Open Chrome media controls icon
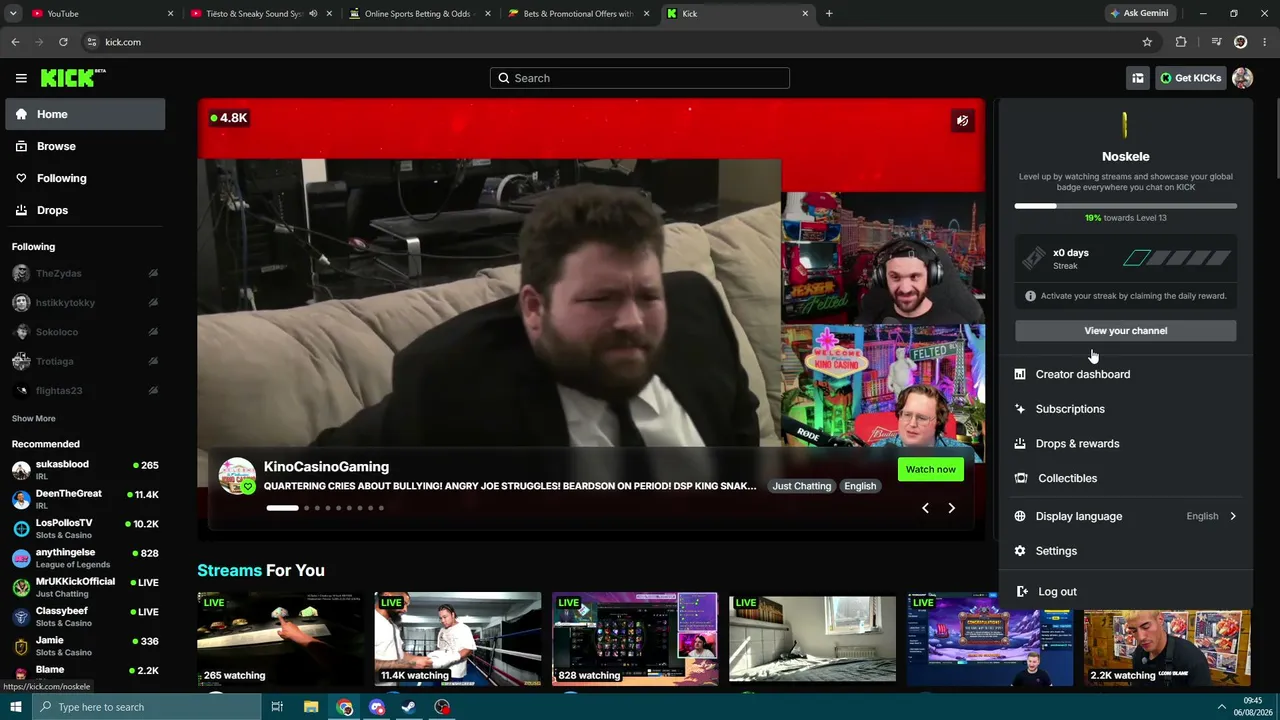 [1216, 42]
